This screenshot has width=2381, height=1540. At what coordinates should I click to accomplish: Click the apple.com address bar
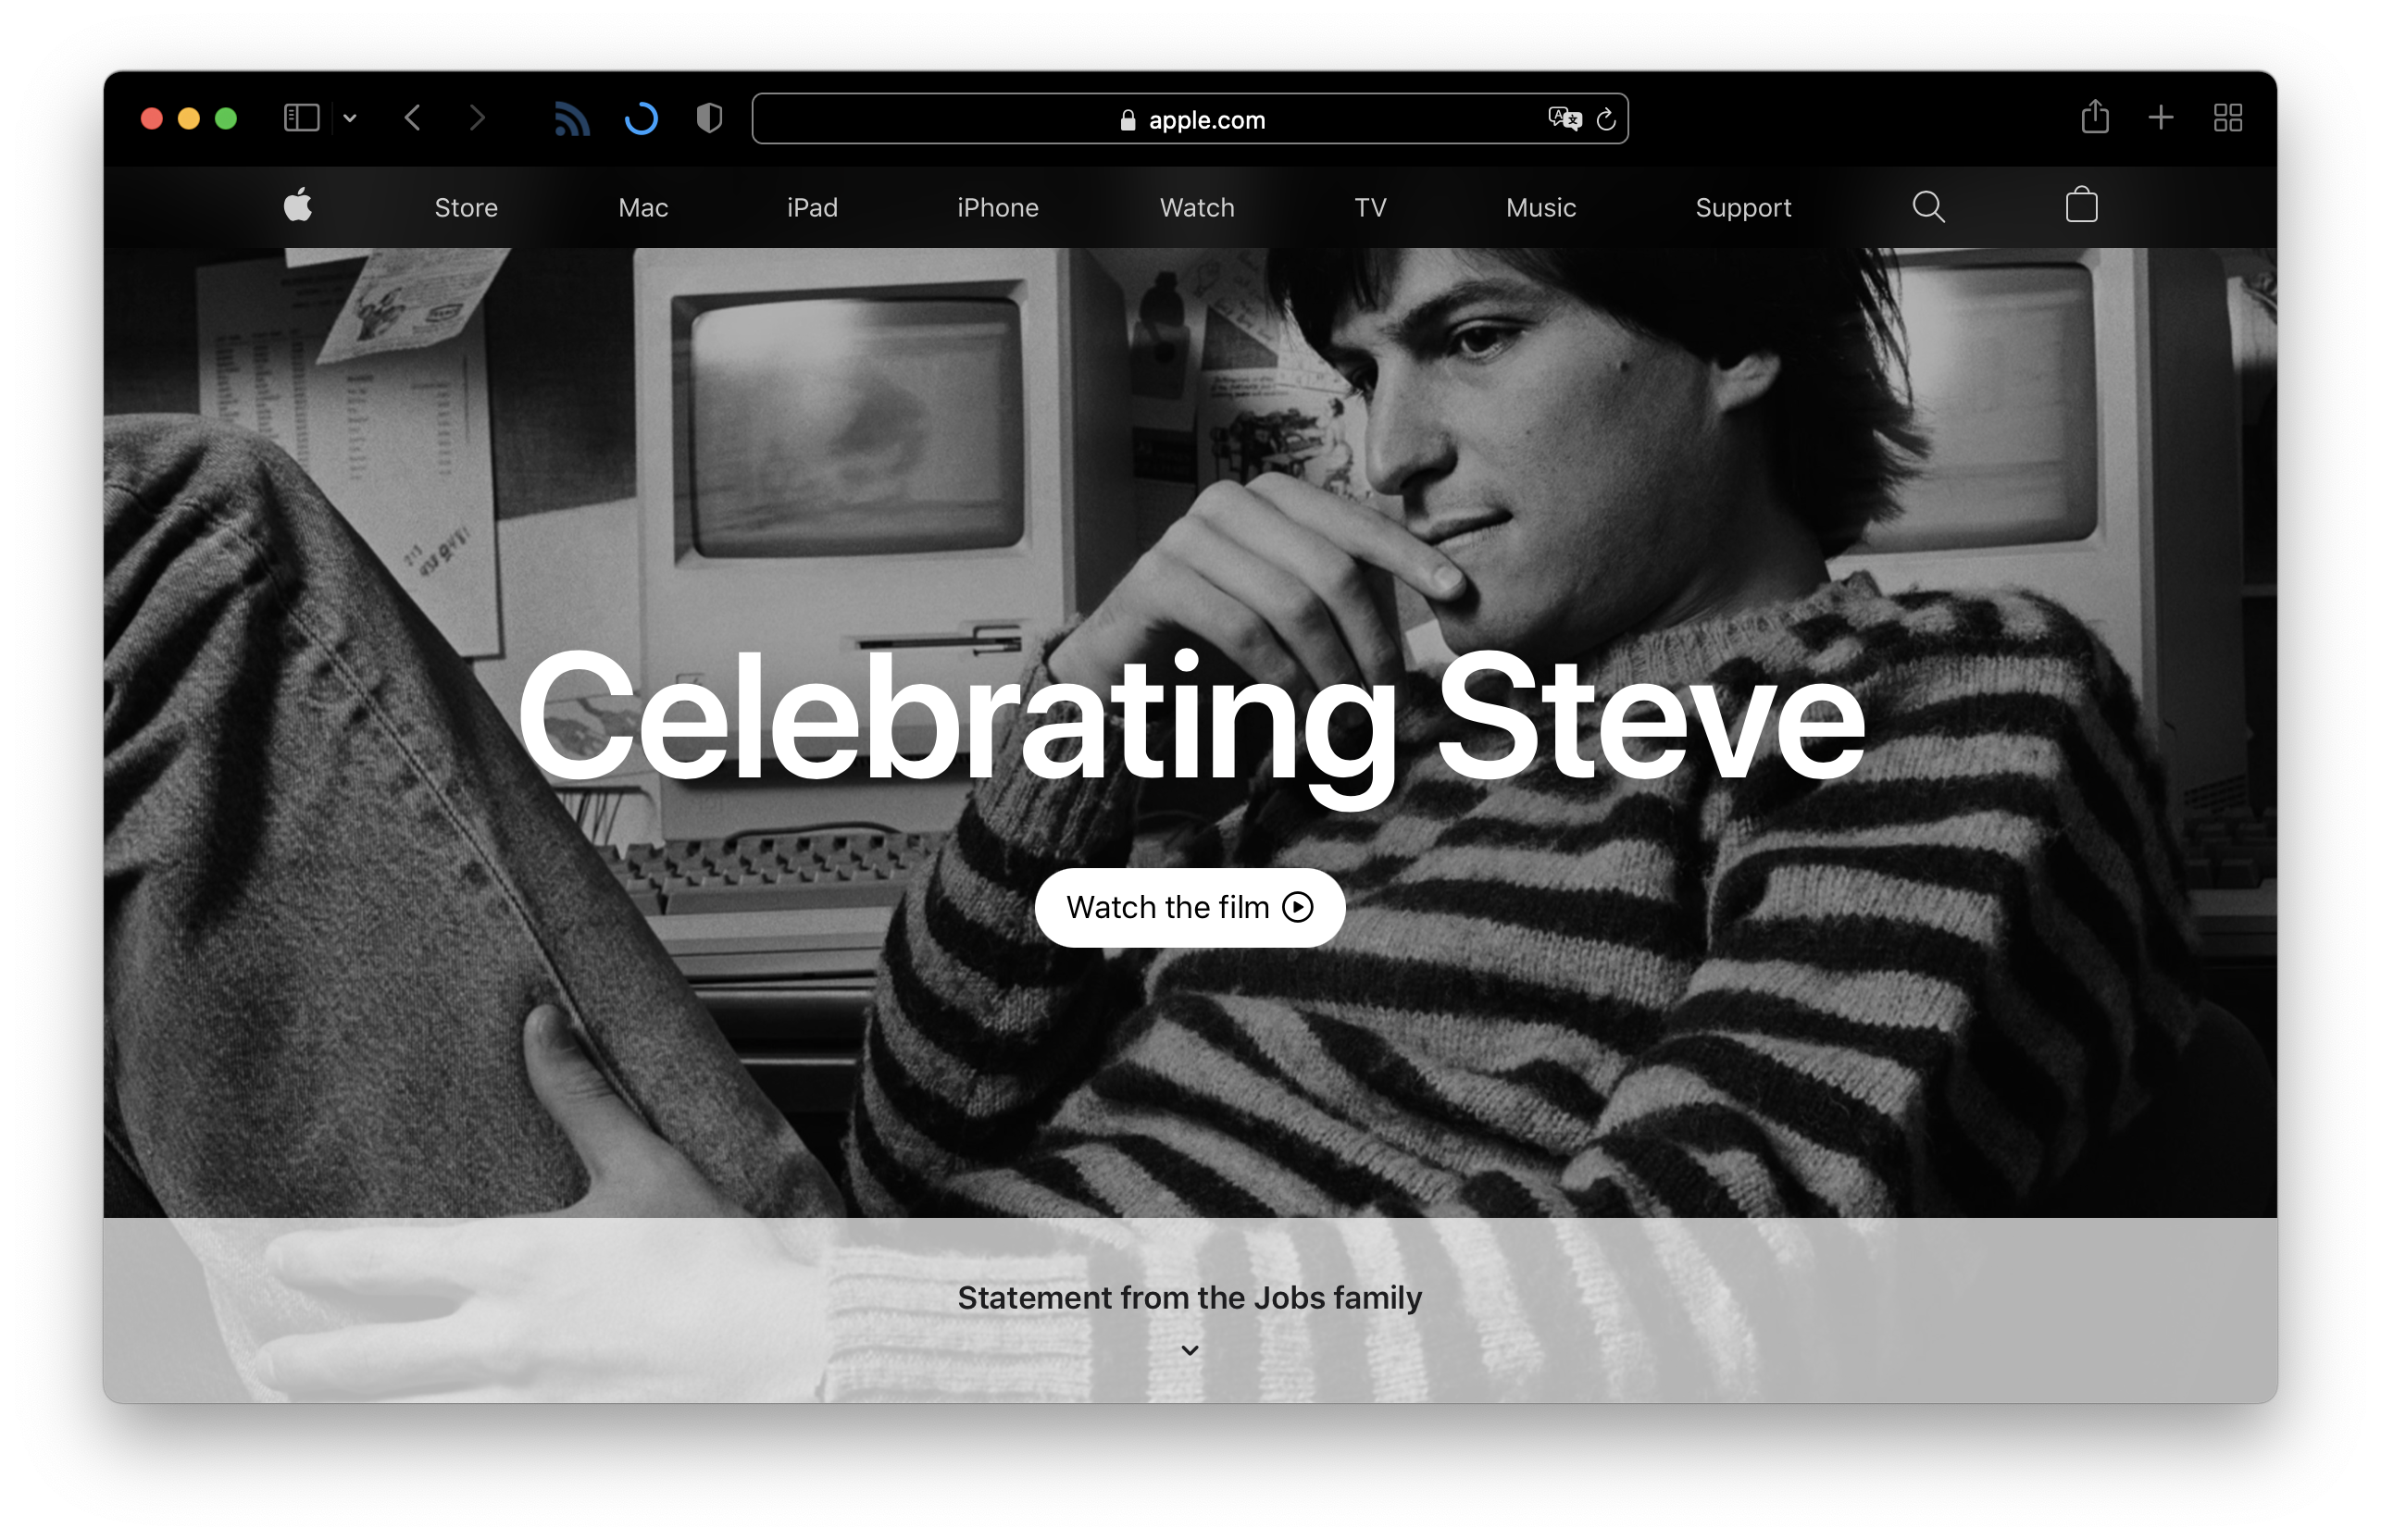[x=1190, y=120]
